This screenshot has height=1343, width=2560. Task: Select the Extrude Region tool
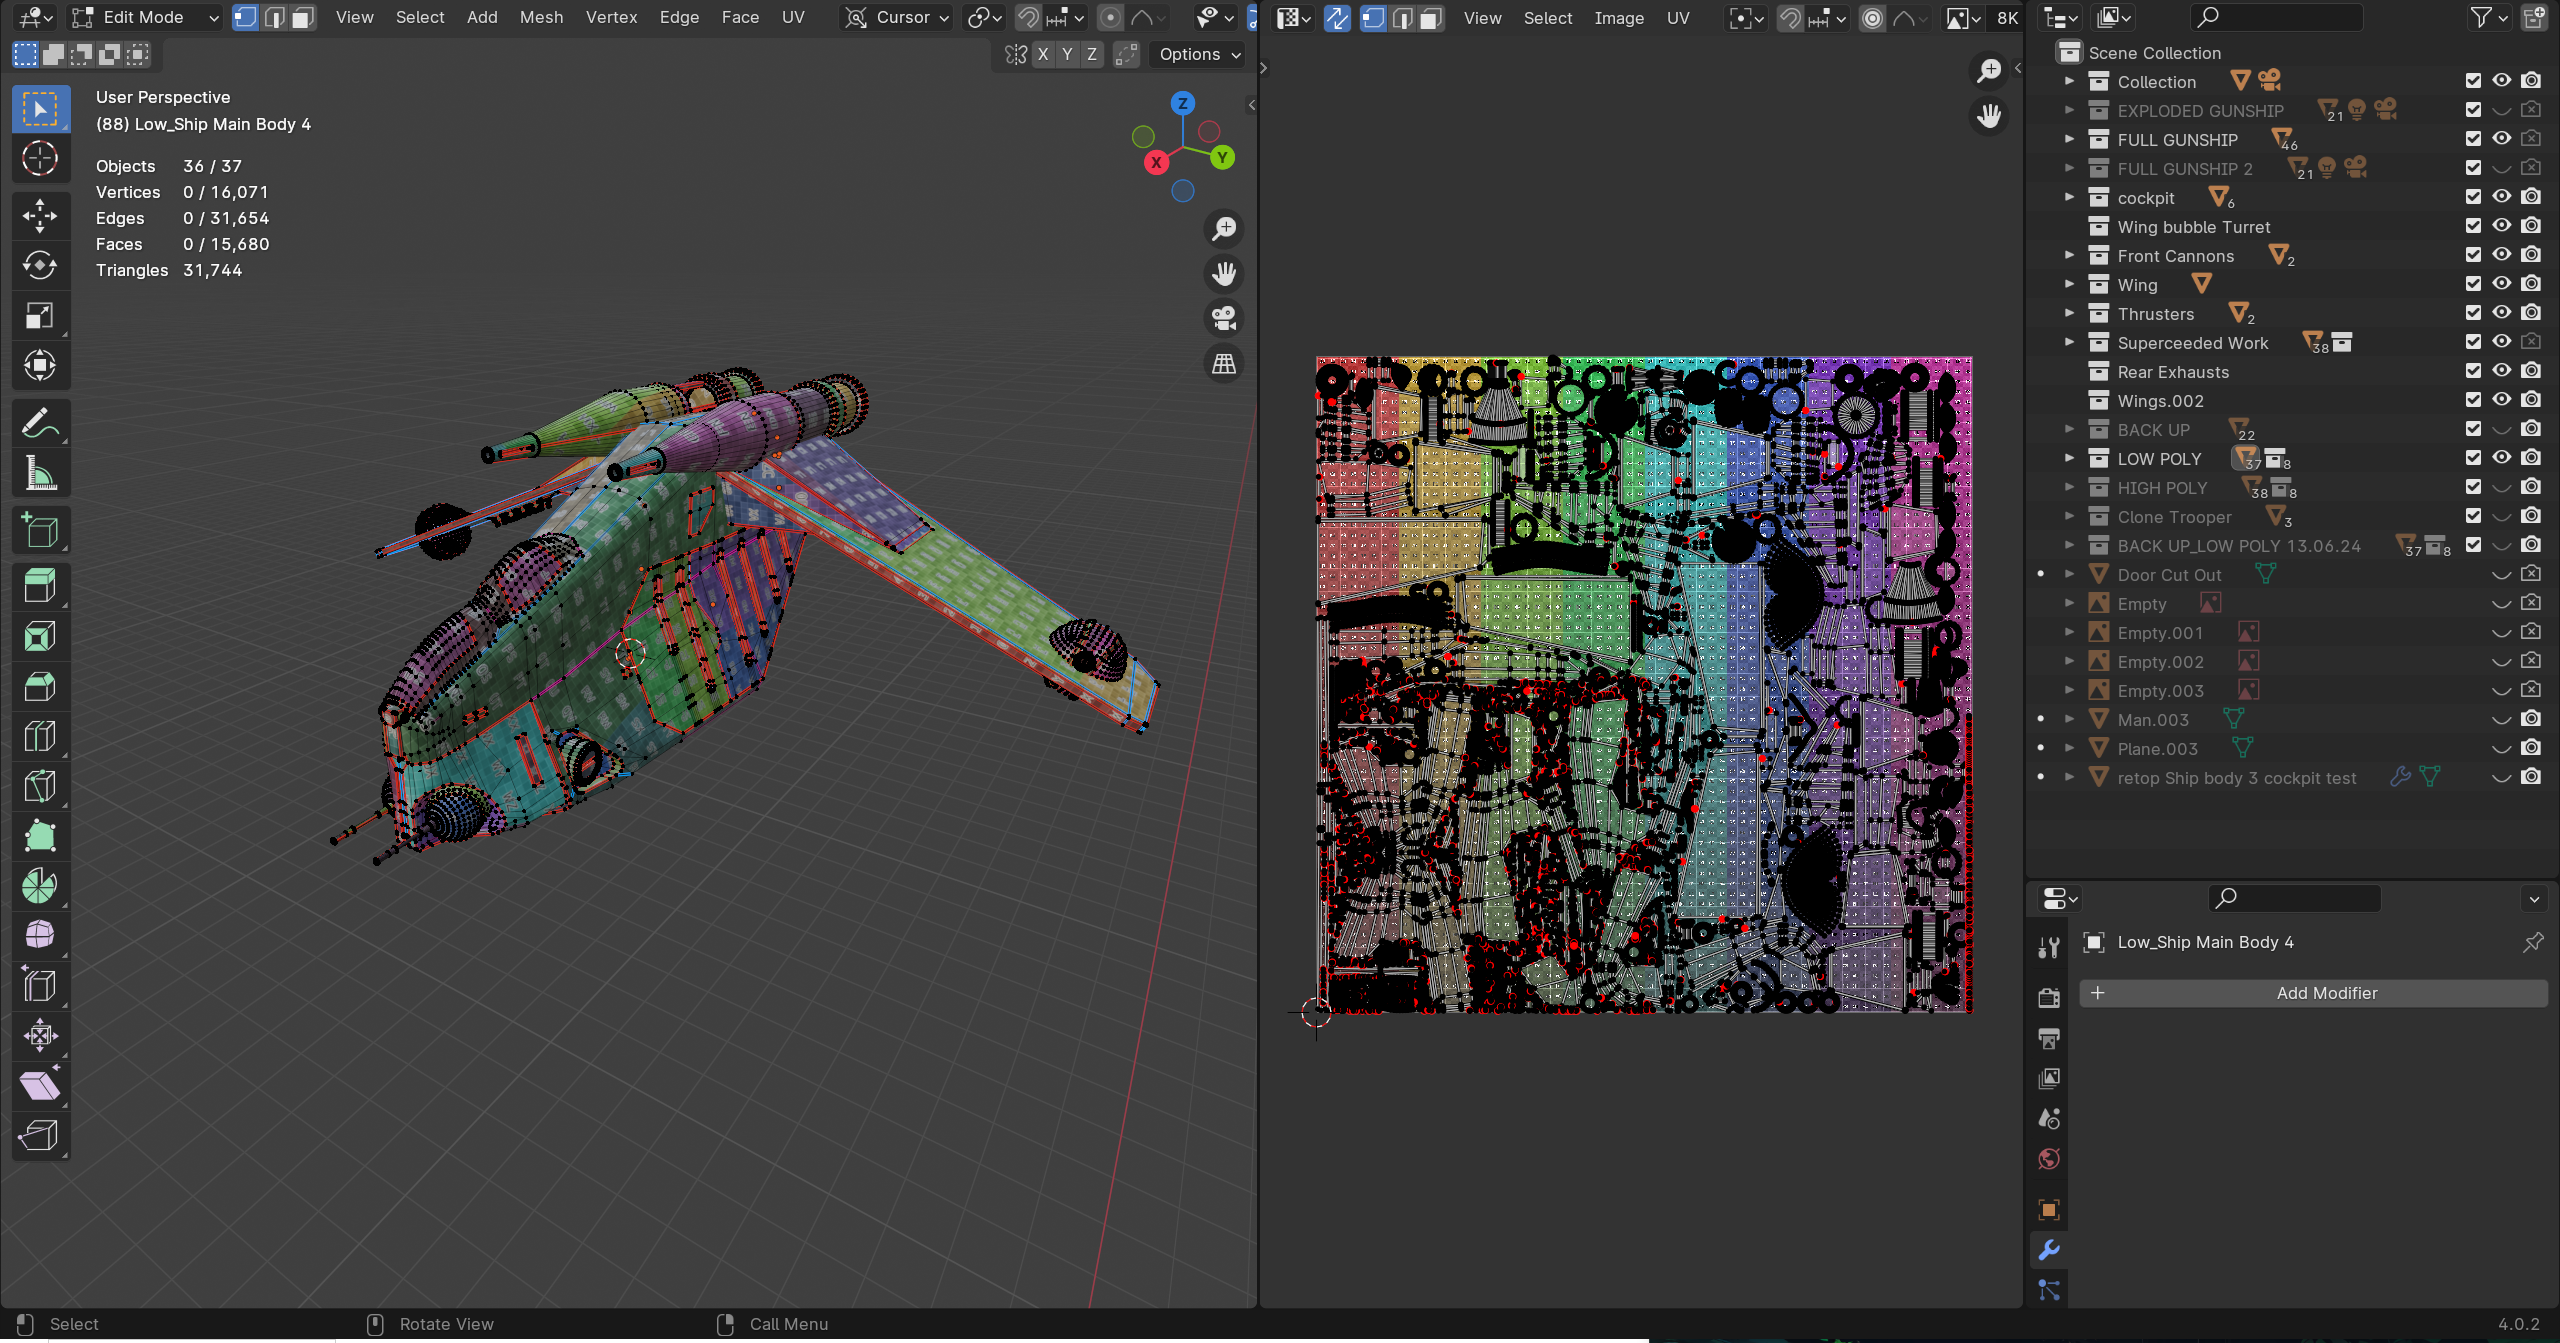click(40, 587)
